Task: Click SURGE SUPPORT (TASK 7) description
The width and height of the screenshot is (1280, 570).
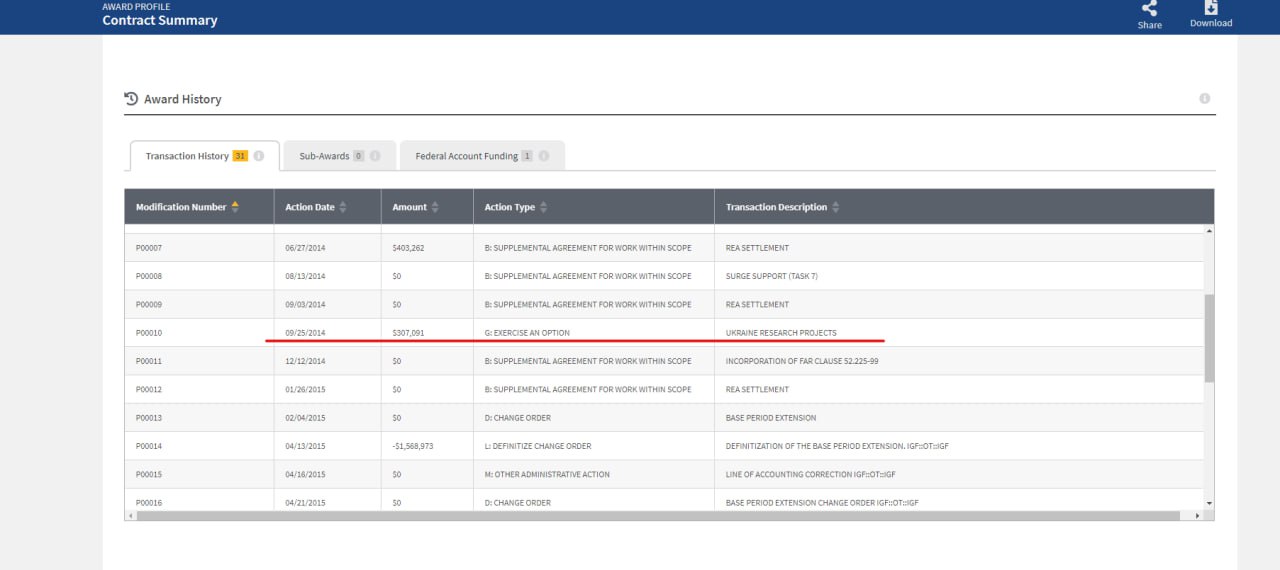Action: [772, 276]
